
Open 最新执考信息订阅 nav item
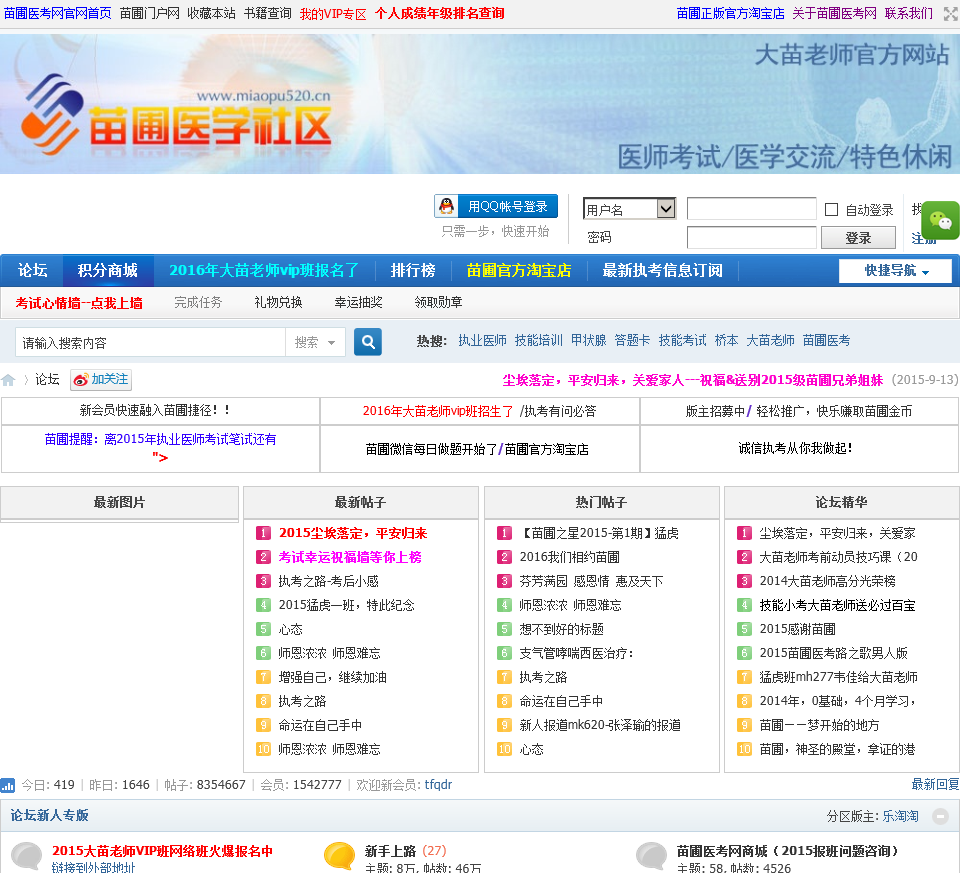click(x=662, y=271)
